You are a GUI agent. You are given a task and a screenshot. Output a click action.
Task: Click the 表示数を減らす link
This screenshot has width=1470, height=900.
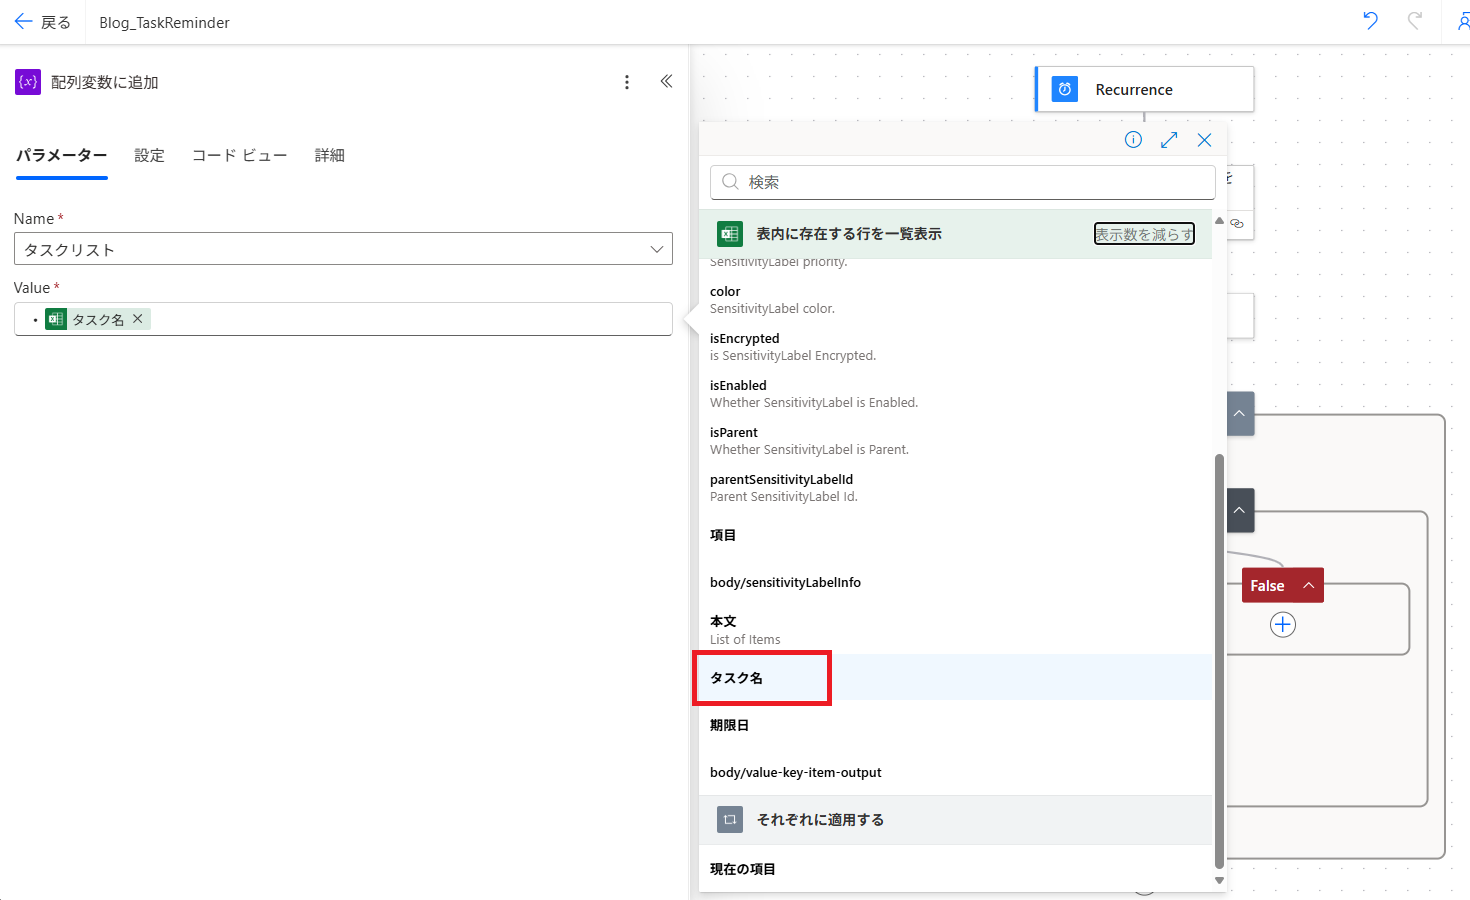[x=1144, y=234]
